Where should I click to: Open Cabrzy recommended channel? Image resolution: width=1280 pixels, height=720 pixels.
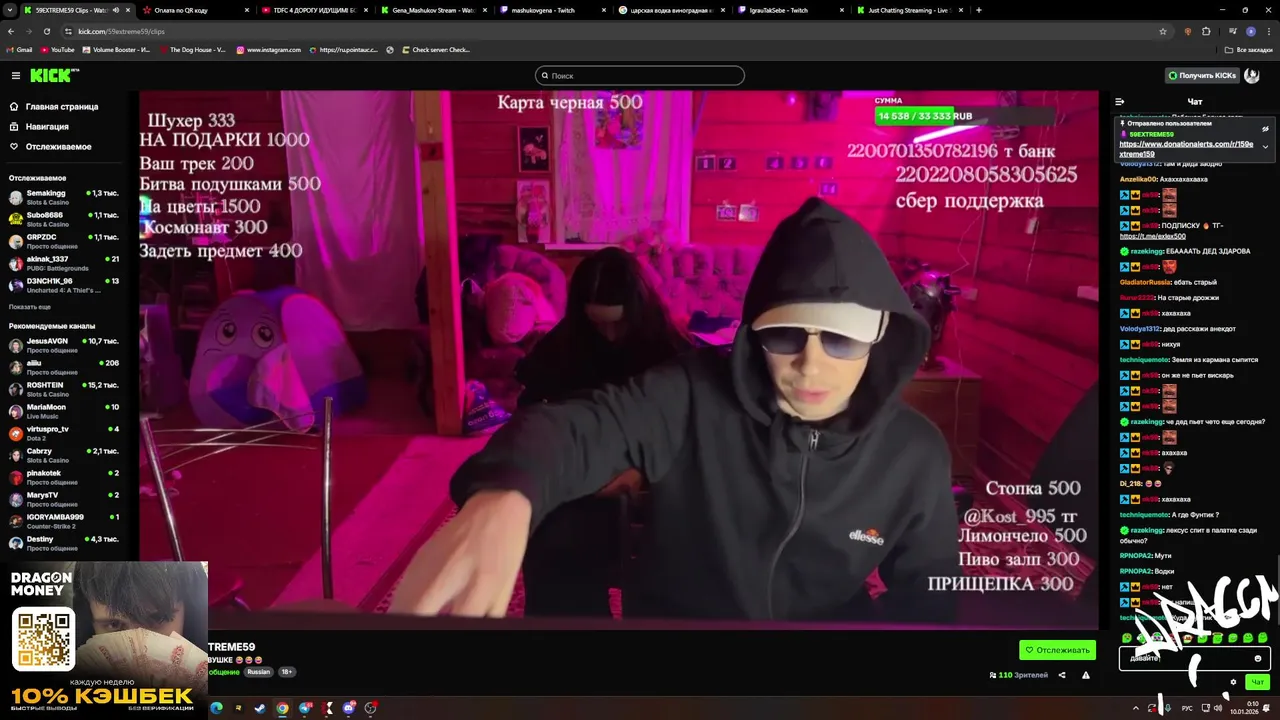63,455
